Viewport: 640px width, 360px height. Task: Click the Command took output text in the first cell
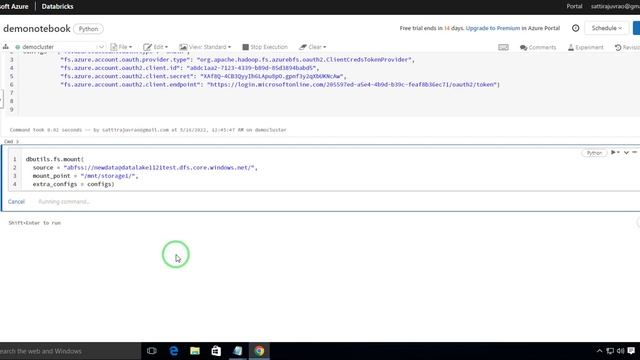(148, 130)
